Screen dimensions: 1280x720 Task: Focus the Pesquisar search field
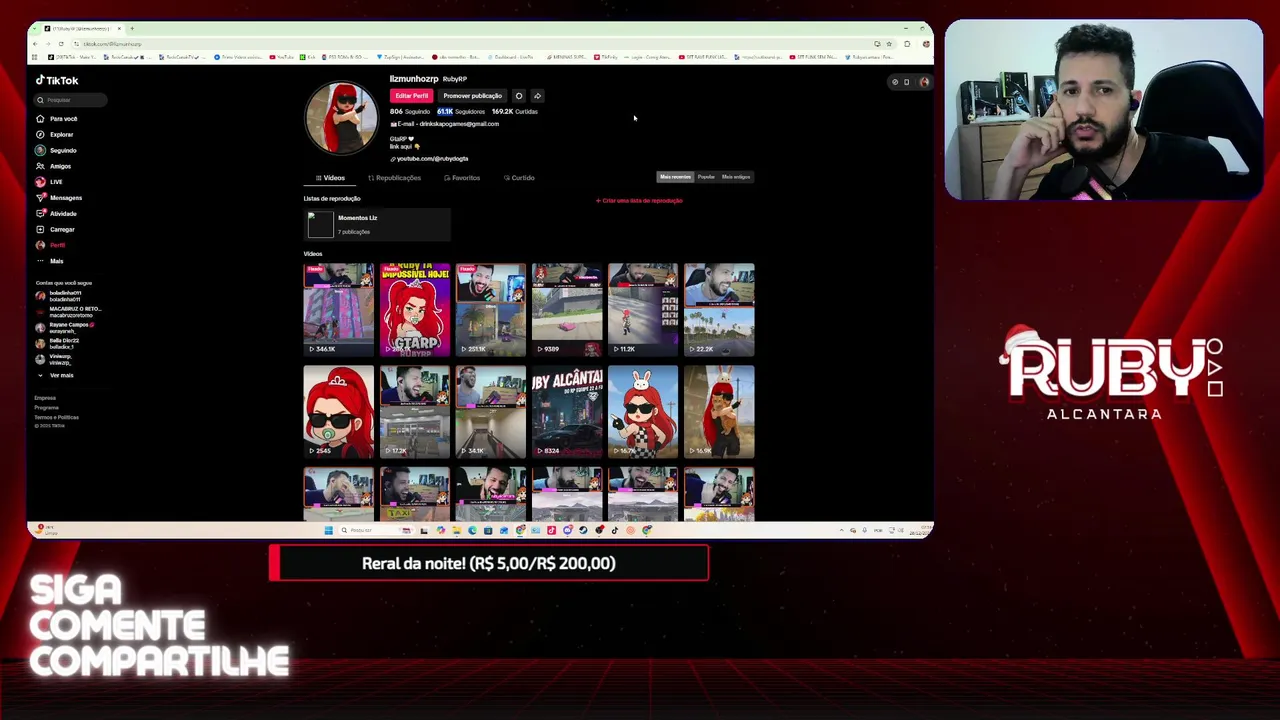point(71,100)
